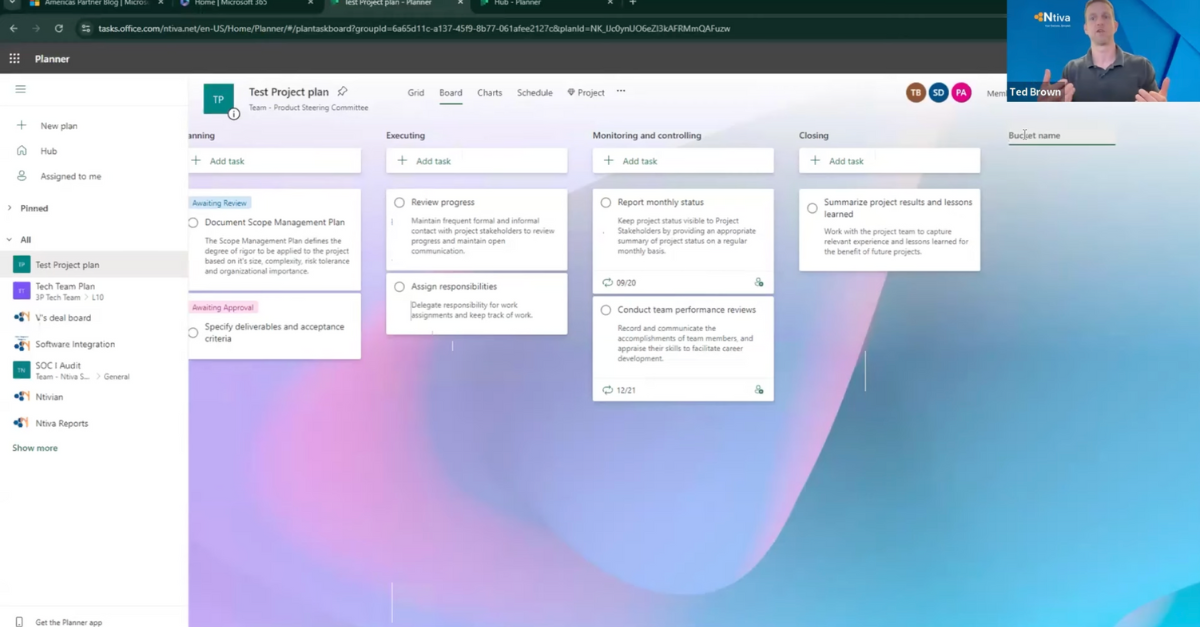1200x627 pixels.
Task: Switch to the Charts tab
Action: tap(489, 92)
